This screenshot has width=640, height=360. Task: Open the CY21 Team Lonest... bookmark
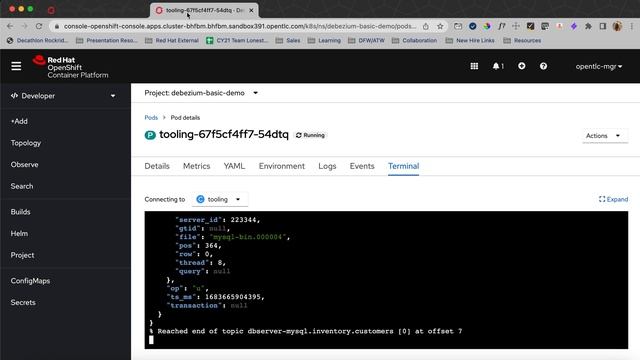tap(237, 40)
